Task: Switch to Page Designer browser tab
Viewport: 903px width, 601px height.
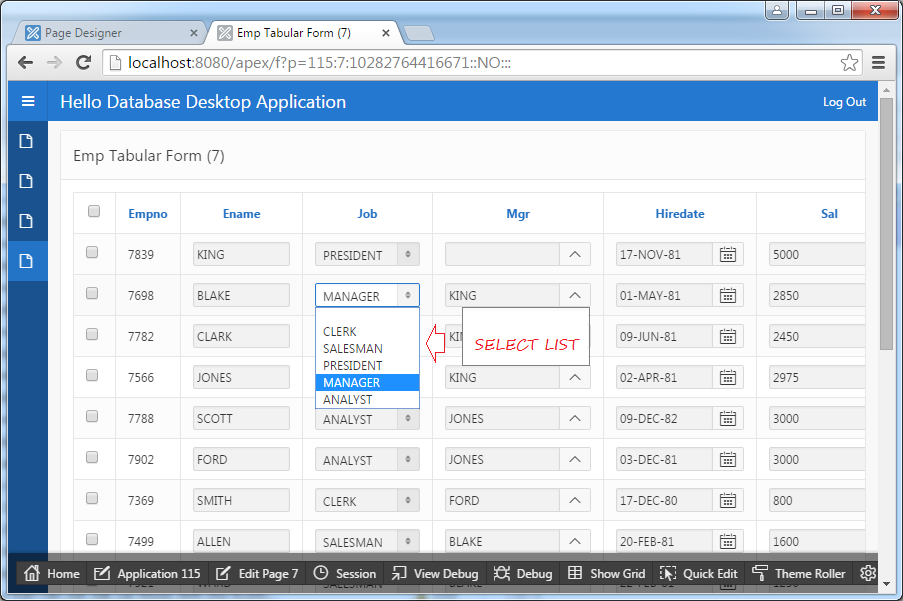Action: [109, 33]
